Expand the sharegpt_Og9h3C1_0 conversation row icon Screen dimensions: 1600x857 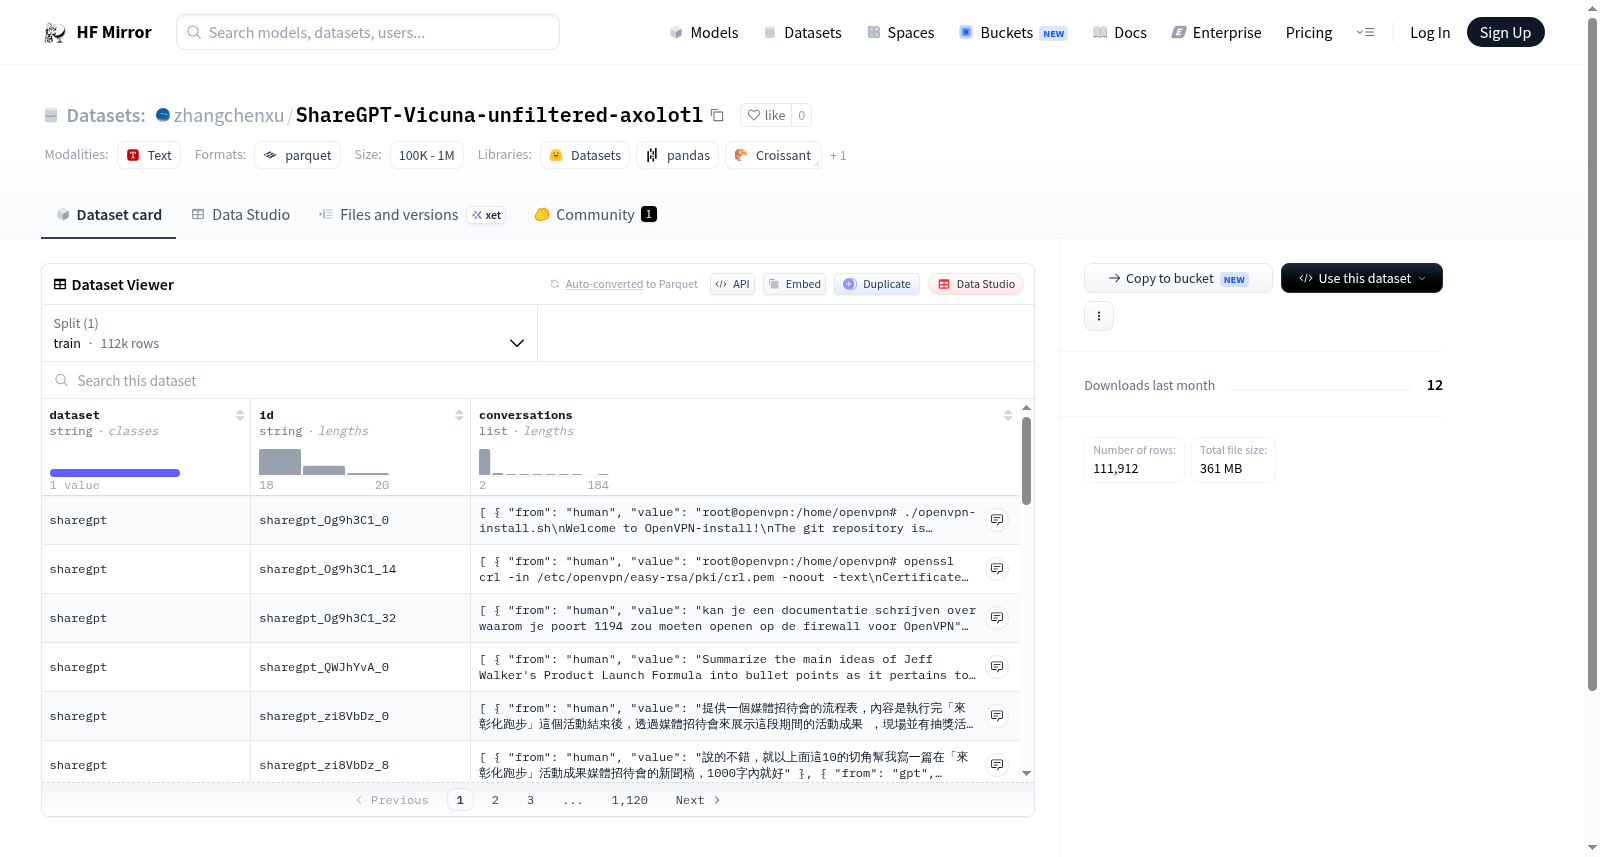997,520
